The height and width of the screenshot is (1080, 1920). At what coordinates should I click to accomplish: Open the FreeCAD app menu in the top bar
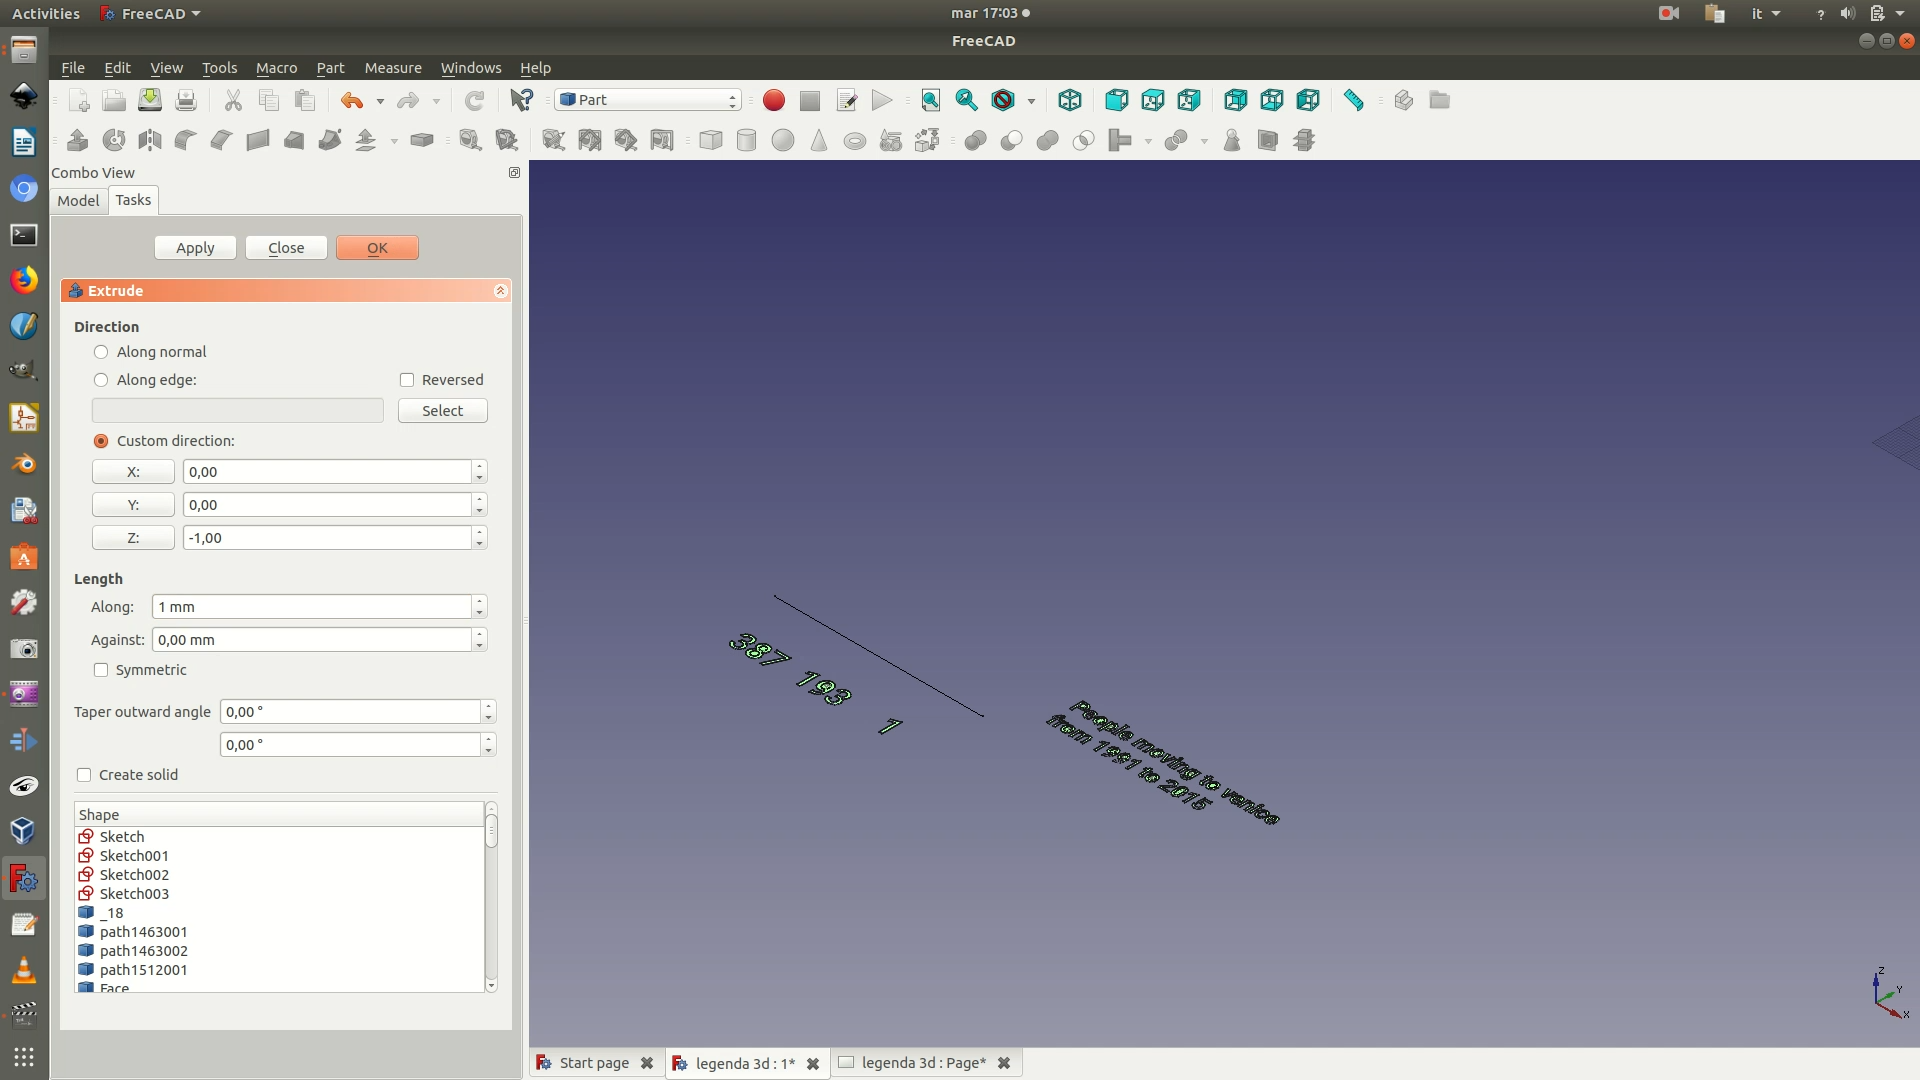(151, 13)
